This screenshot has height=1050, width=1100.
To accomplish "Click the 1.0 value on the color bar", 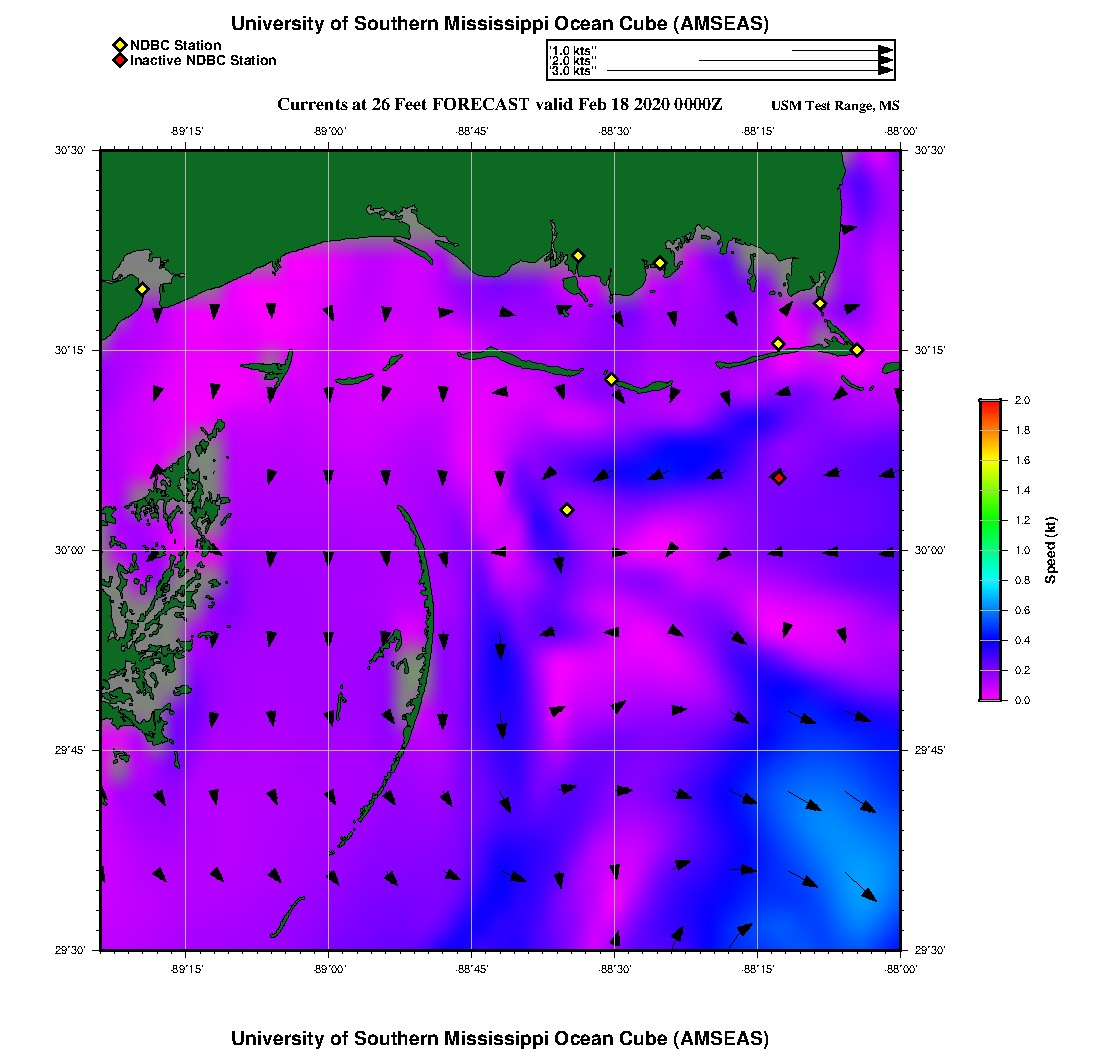I will (1022, 550).
